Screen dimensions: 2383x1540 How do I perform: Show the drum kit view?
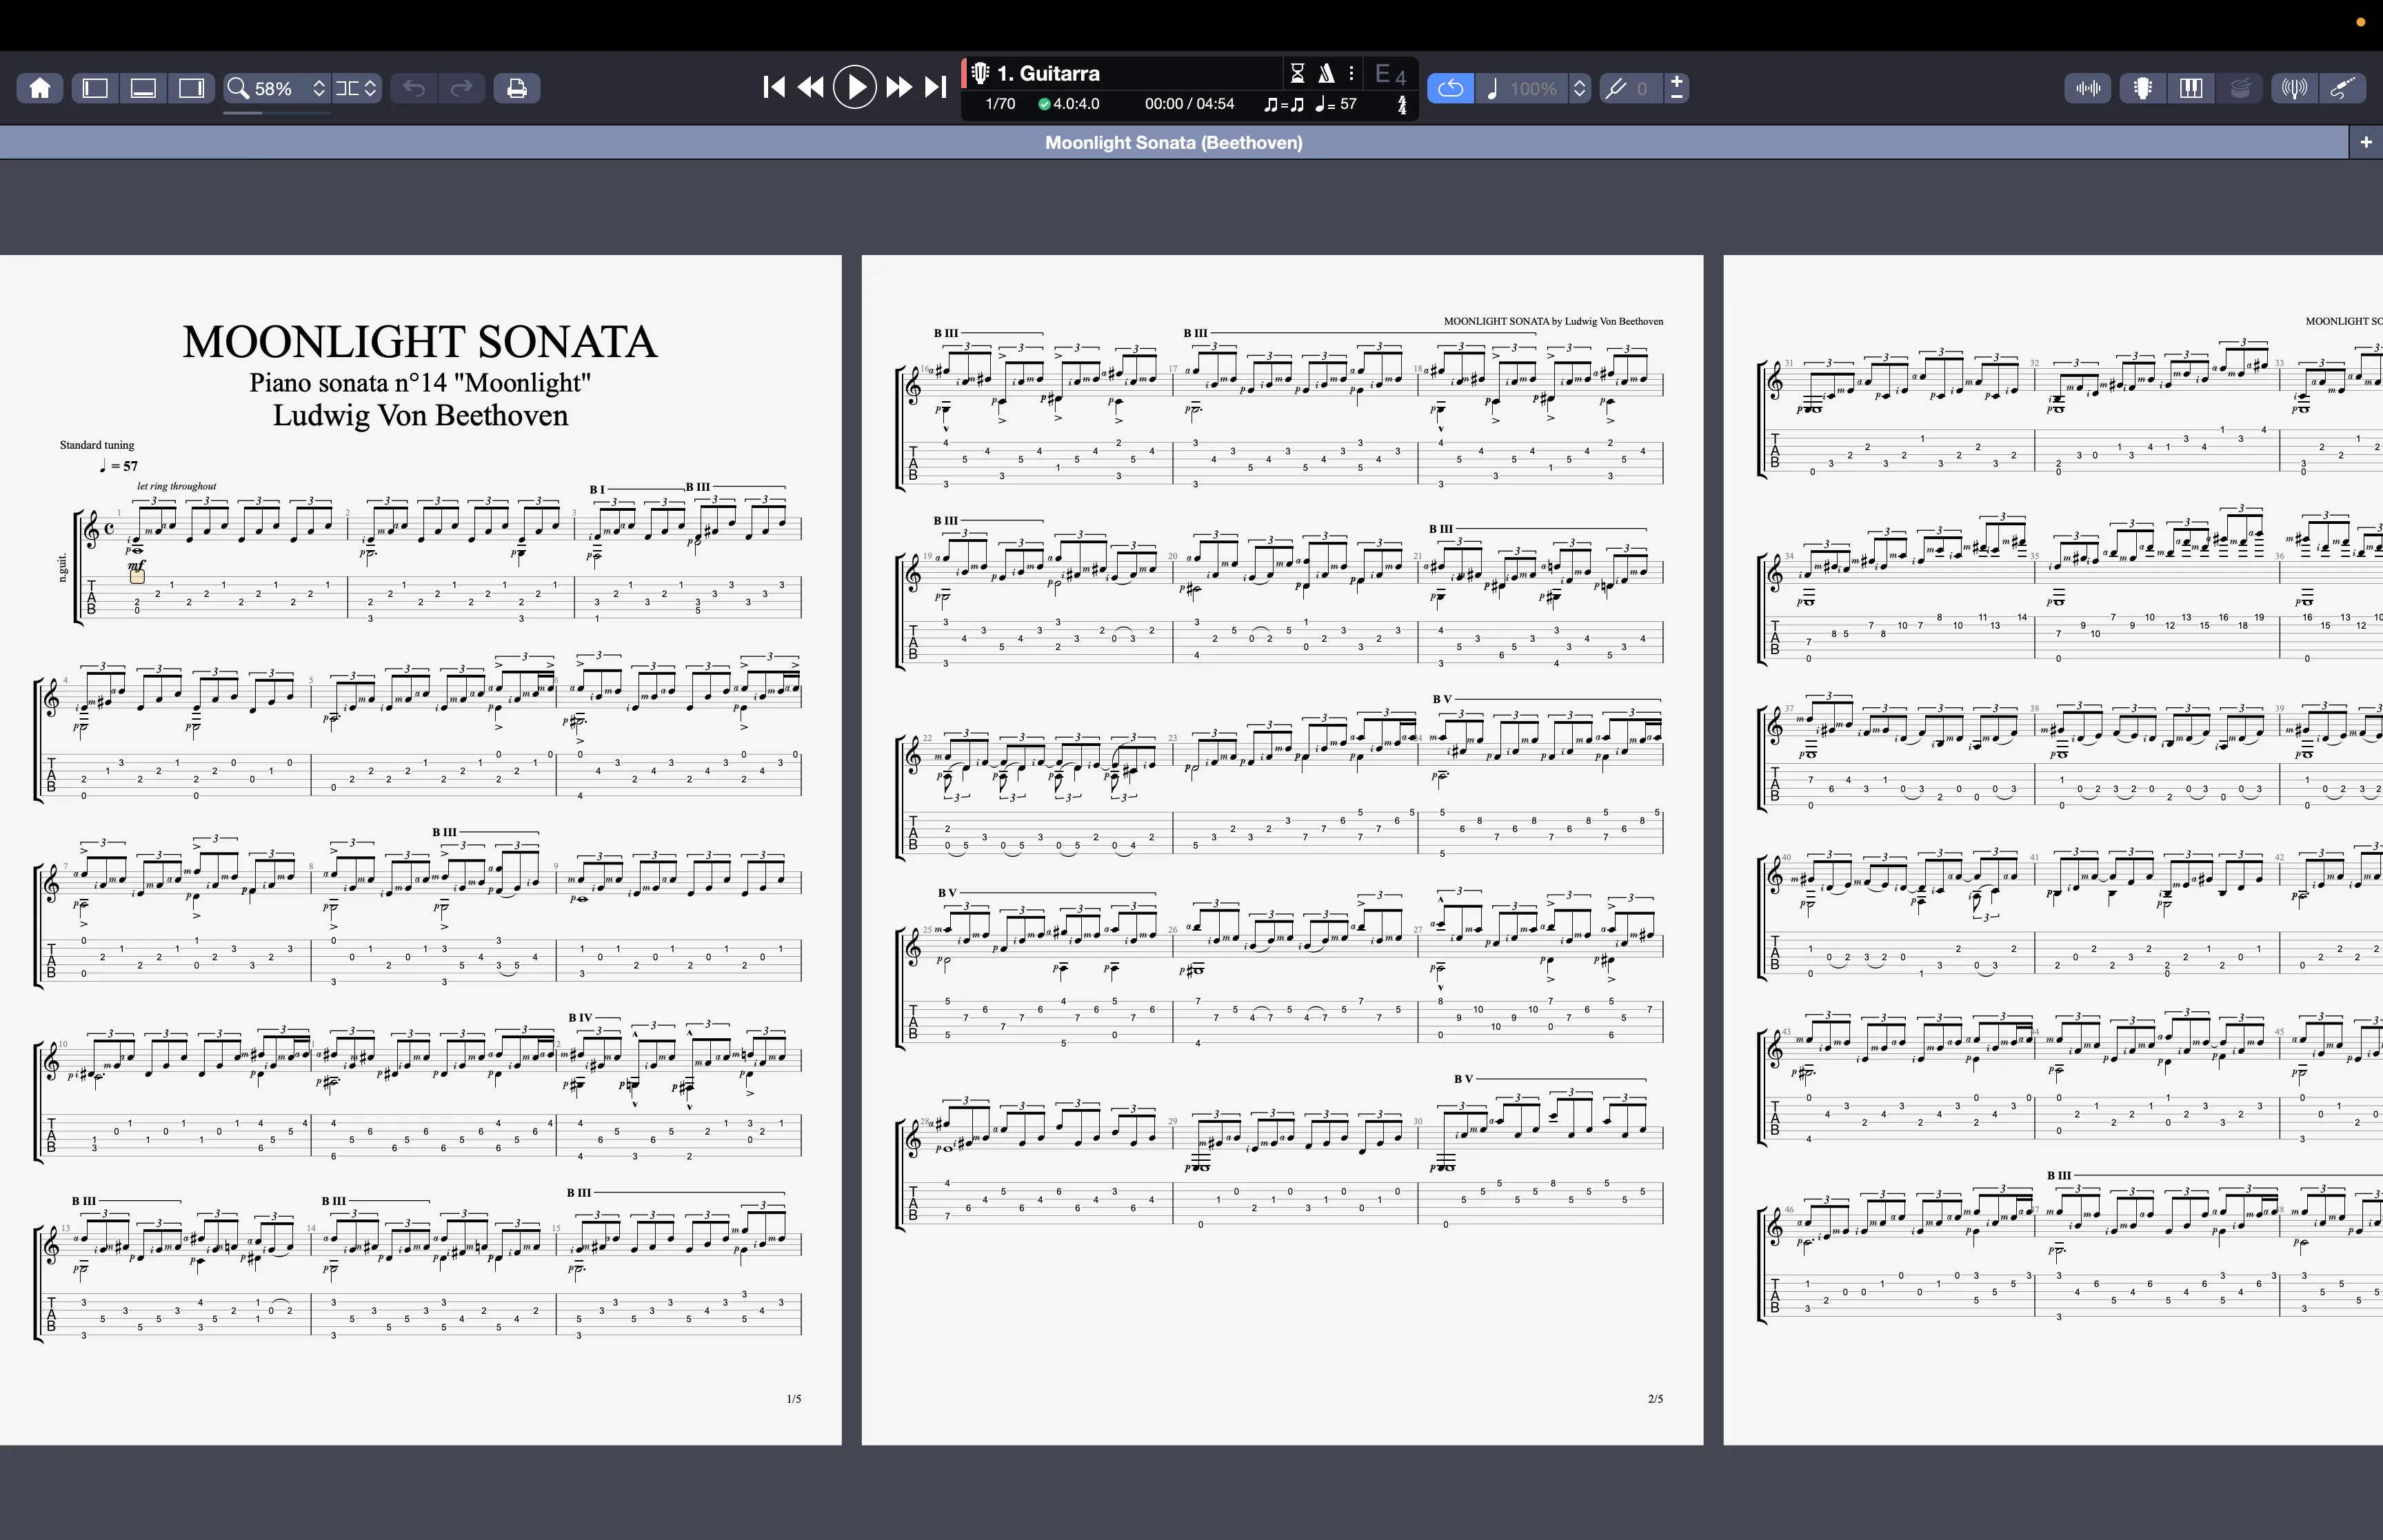click(x=2240, y=88)
